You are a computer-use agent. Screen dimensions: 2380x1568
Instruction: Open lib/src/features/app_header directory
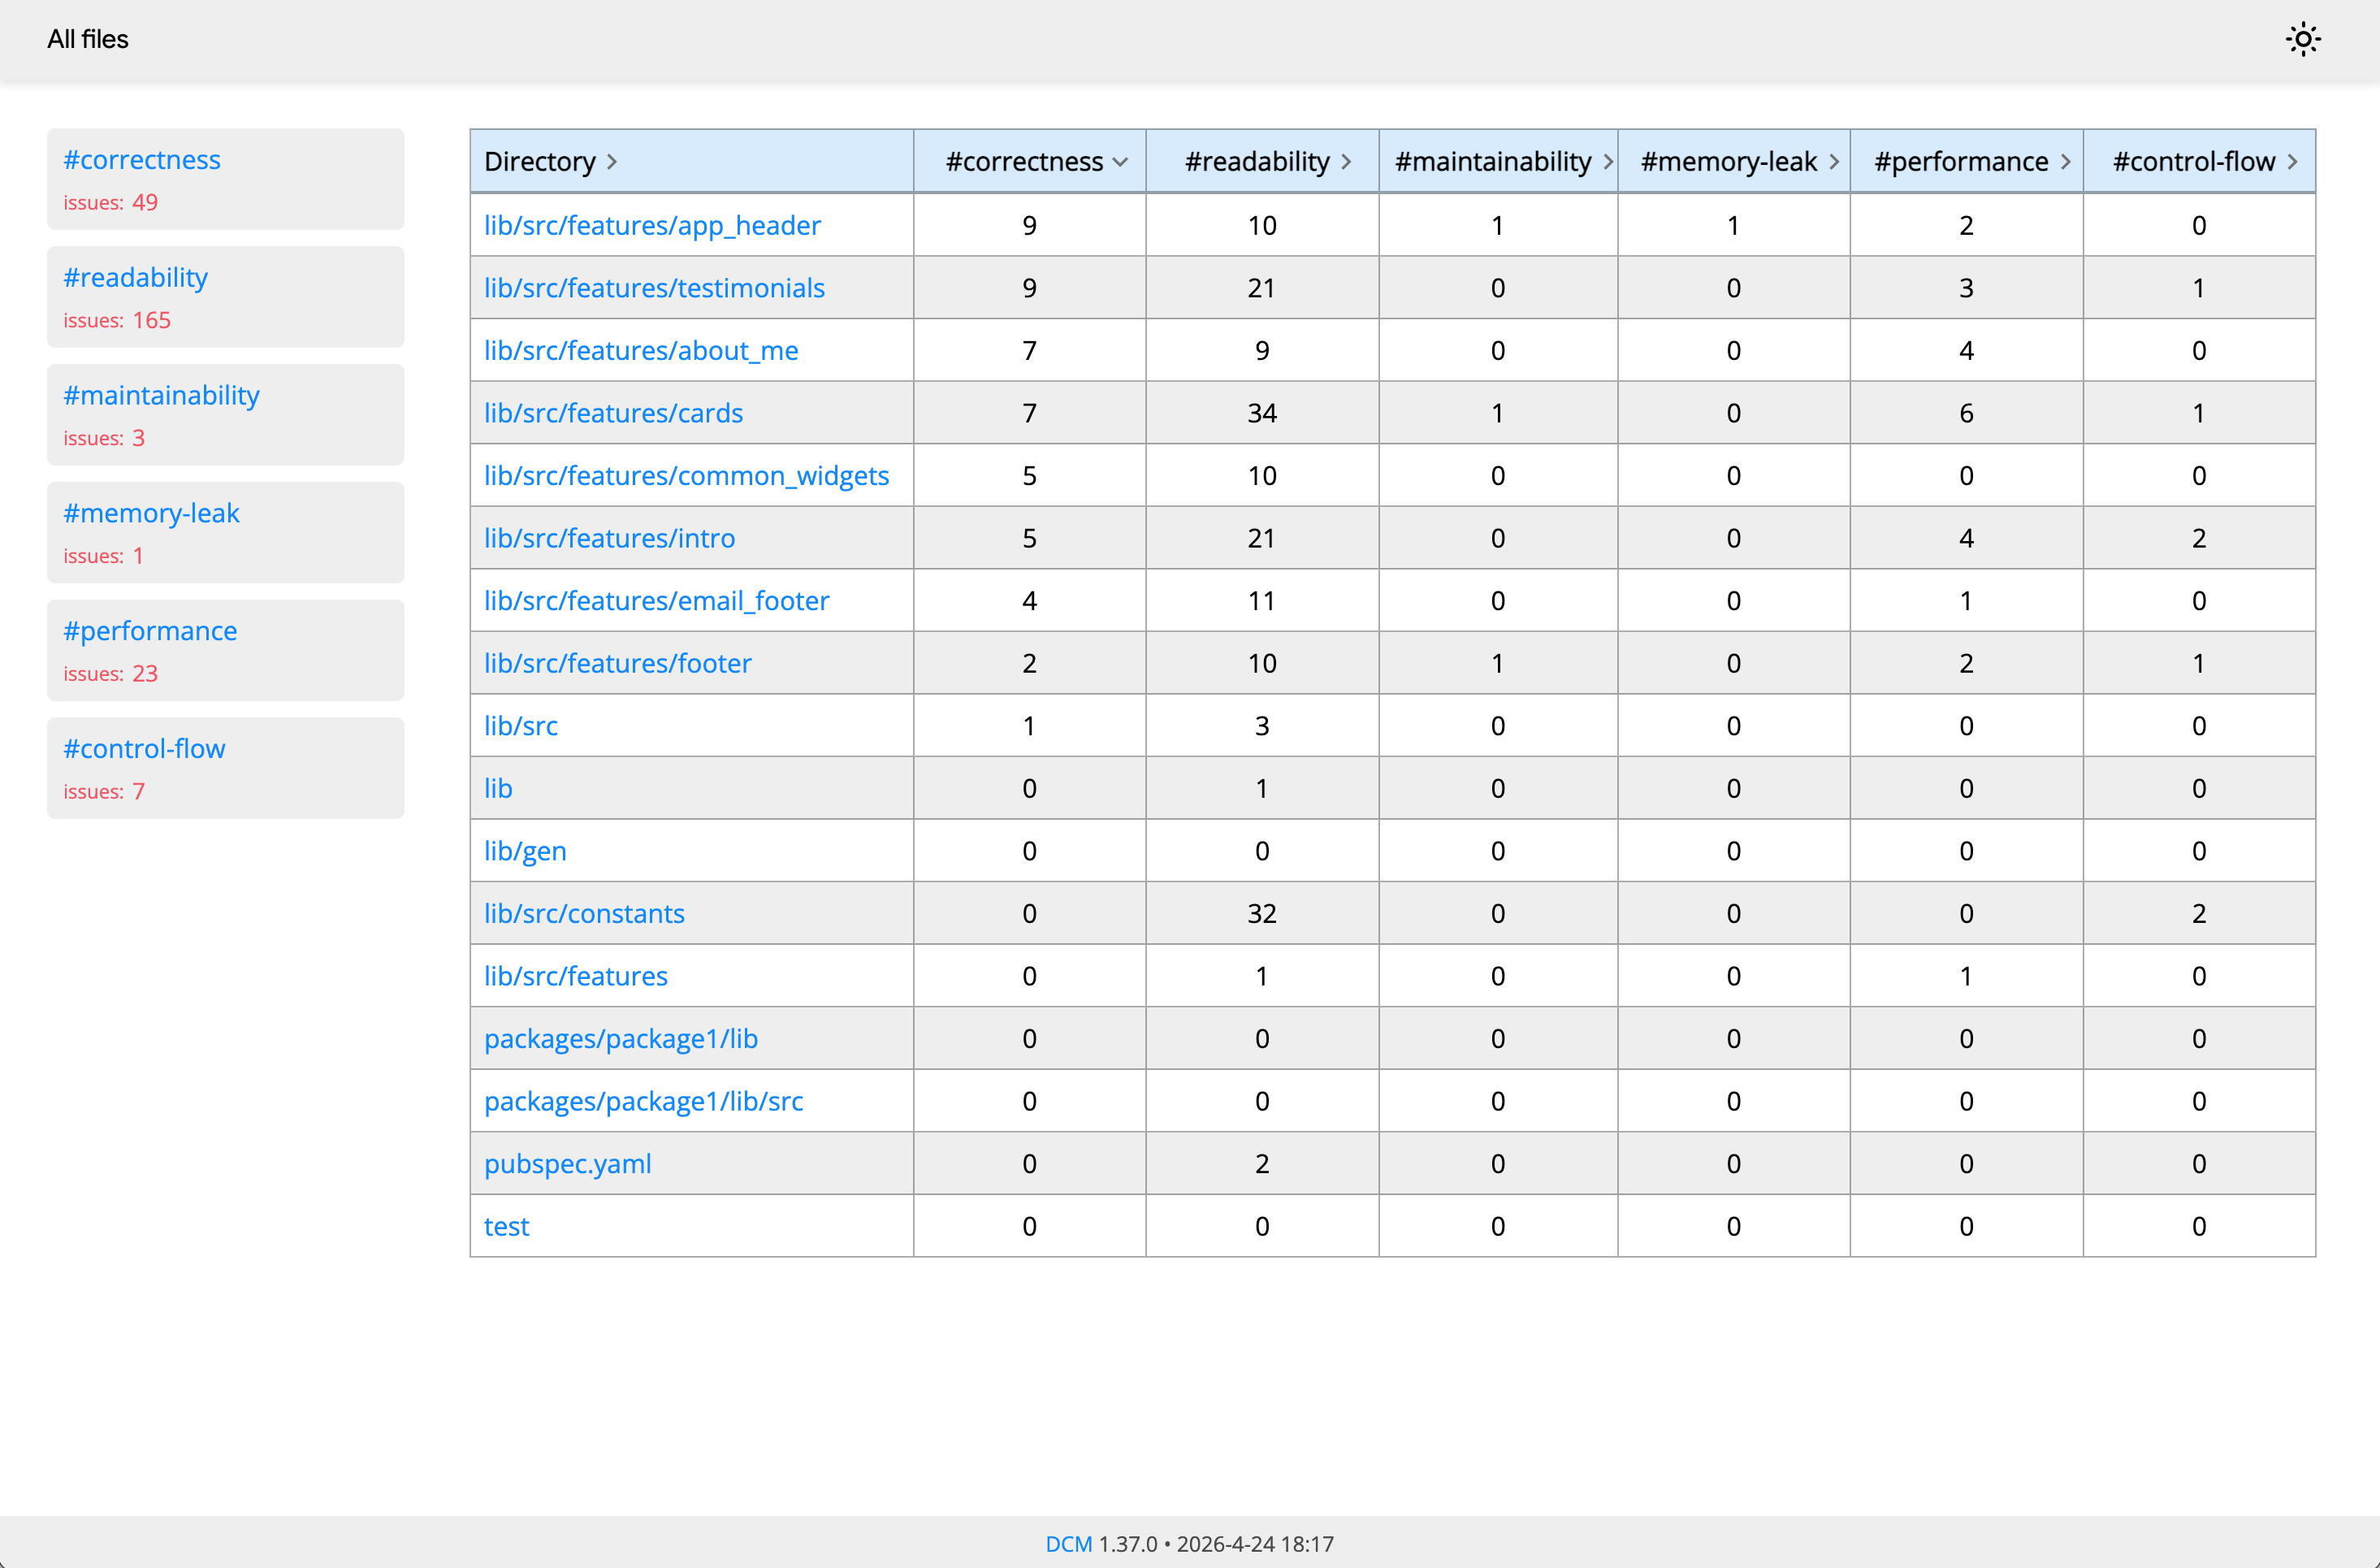pyautogui.click(x=652, y=226)
